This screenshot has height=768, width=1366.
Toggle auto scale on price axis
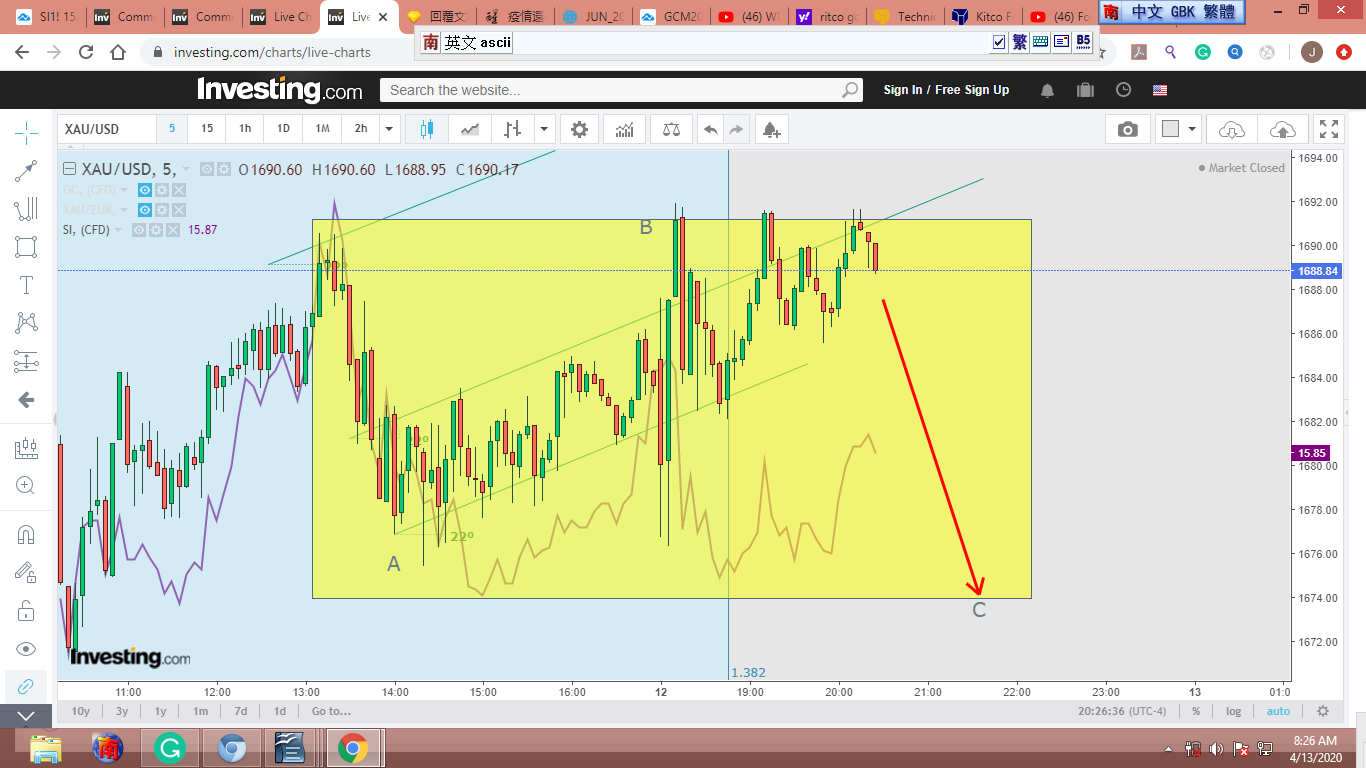coord(1278,711)
